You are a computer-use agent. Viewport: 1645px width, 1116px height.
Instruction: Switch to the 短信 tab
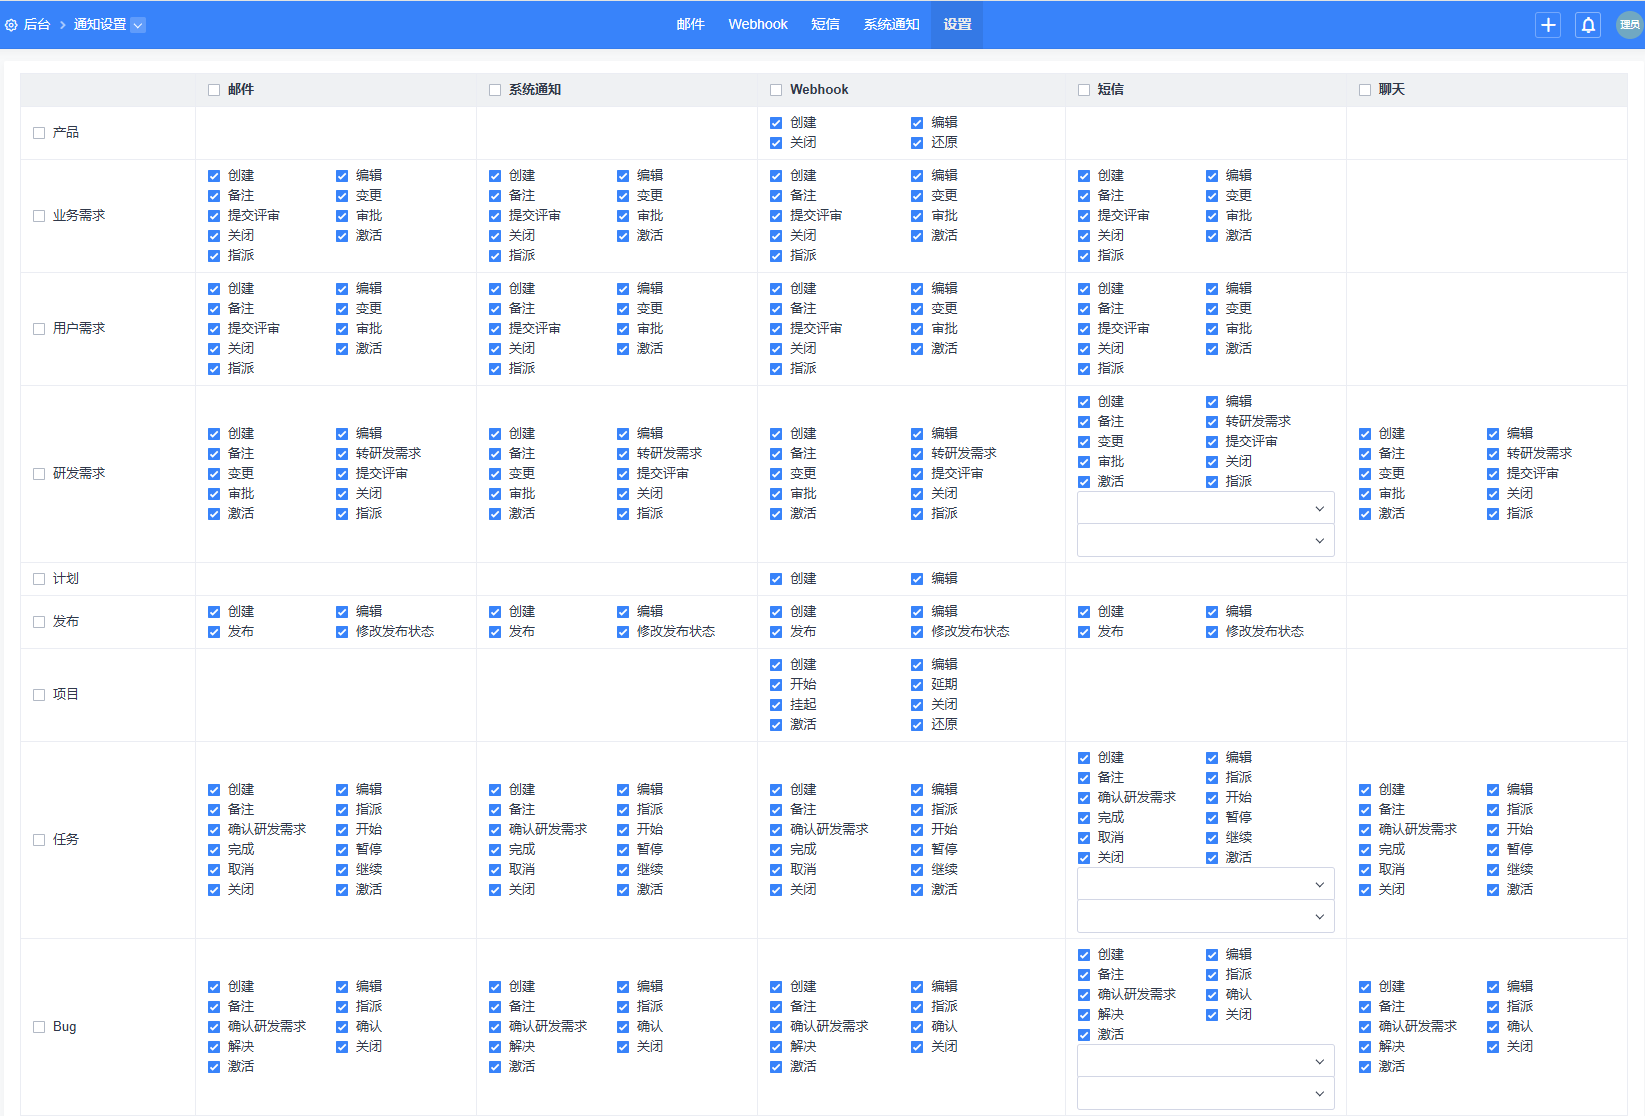(x=825, y=24)
